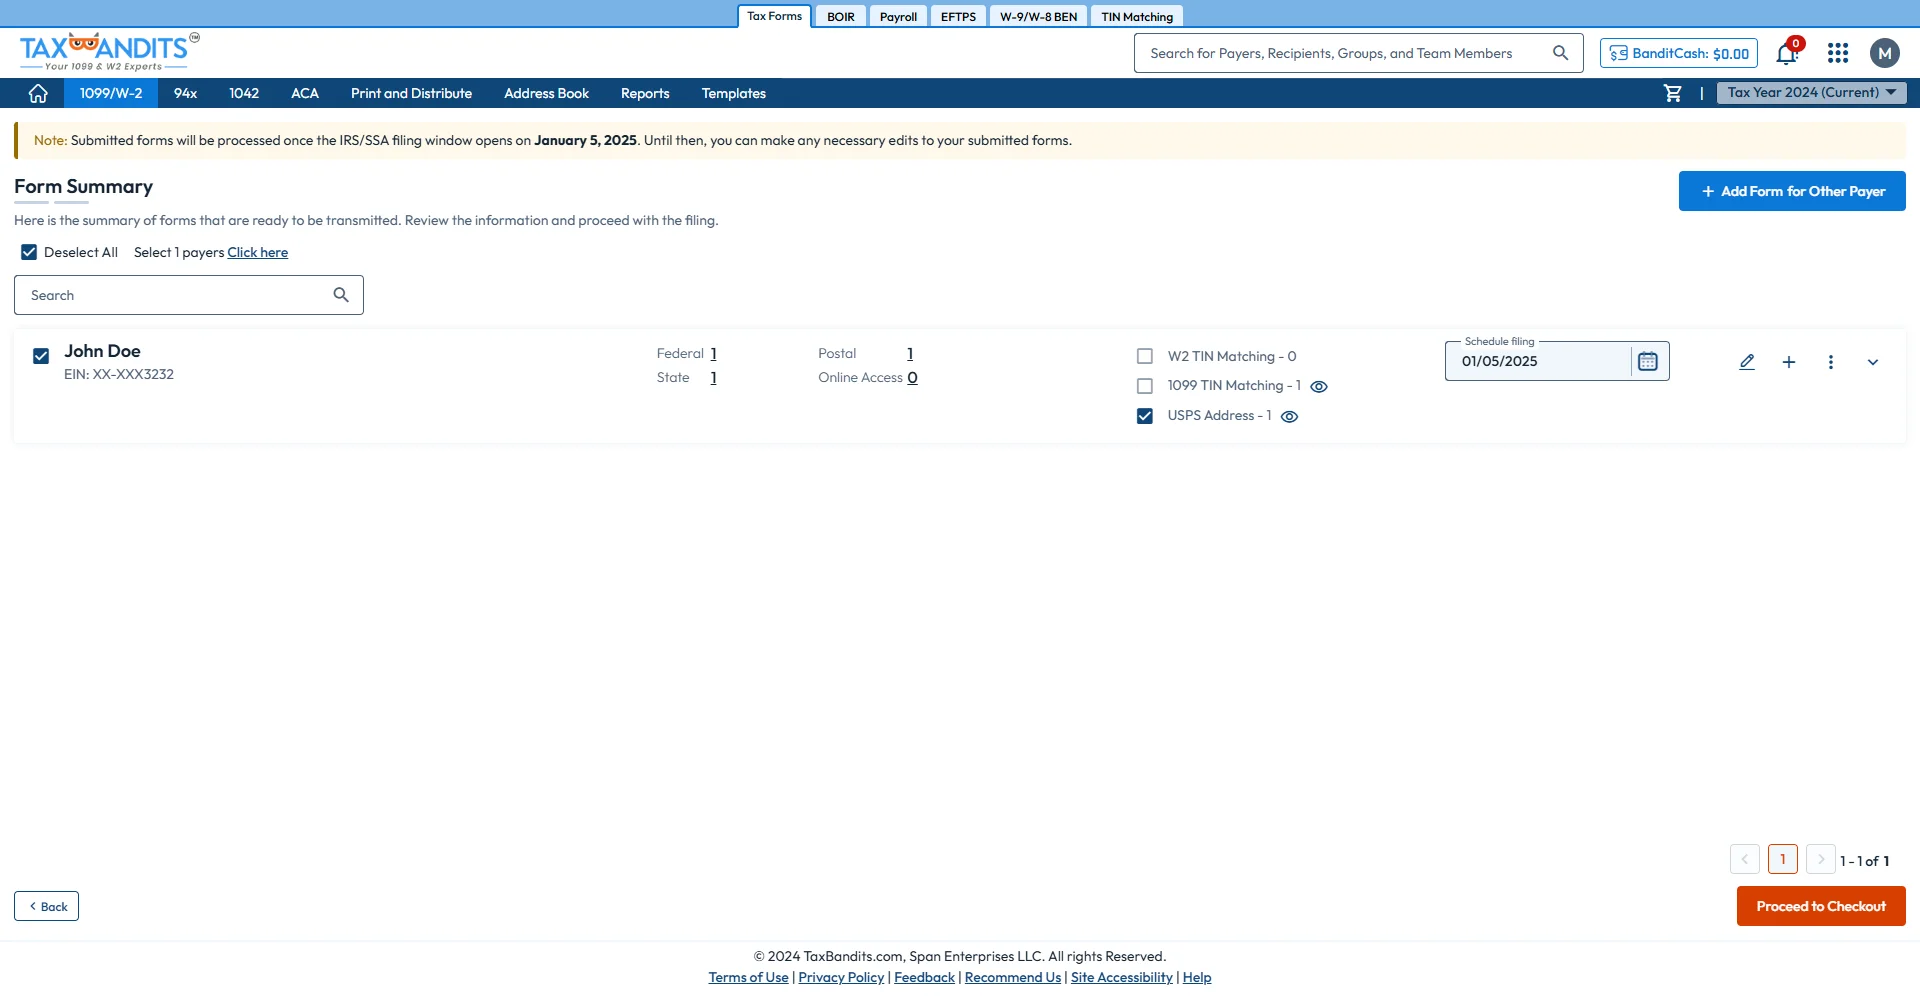Switch to the Payroll tab

(x=898, y=17)
